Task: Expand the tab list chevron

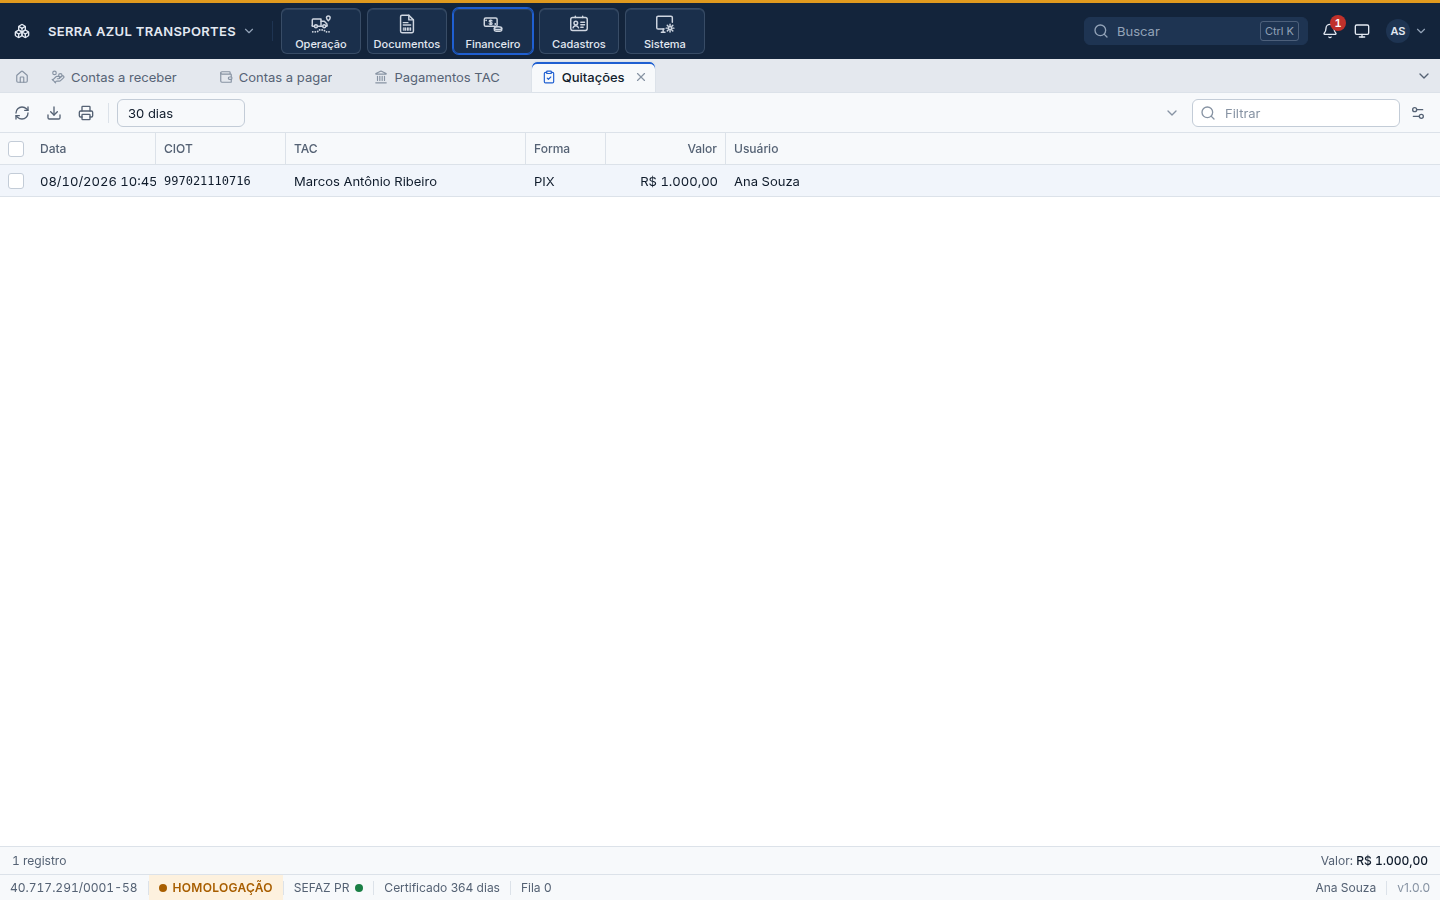Action: point(1424,76)
